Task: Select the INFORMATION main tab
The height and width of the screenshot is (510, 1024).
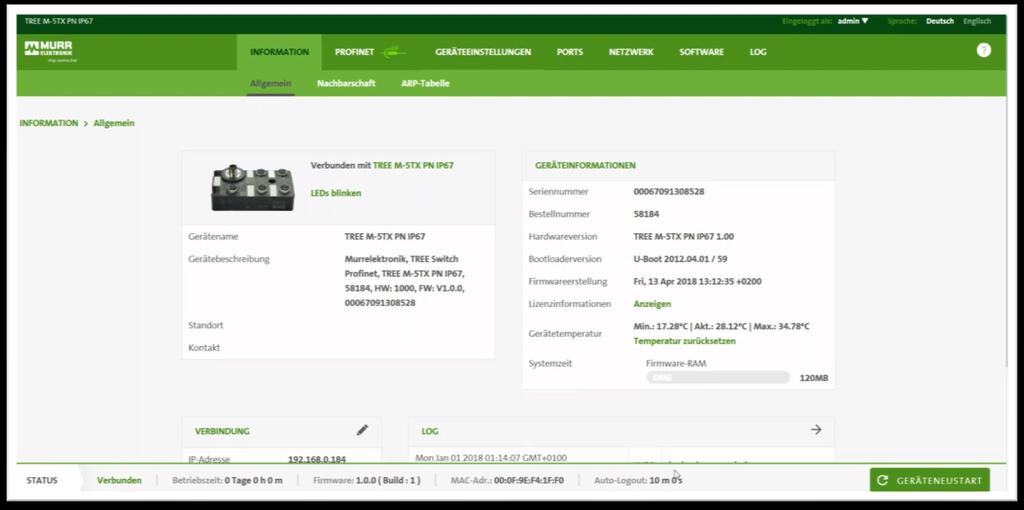Action: click(280, 52)
